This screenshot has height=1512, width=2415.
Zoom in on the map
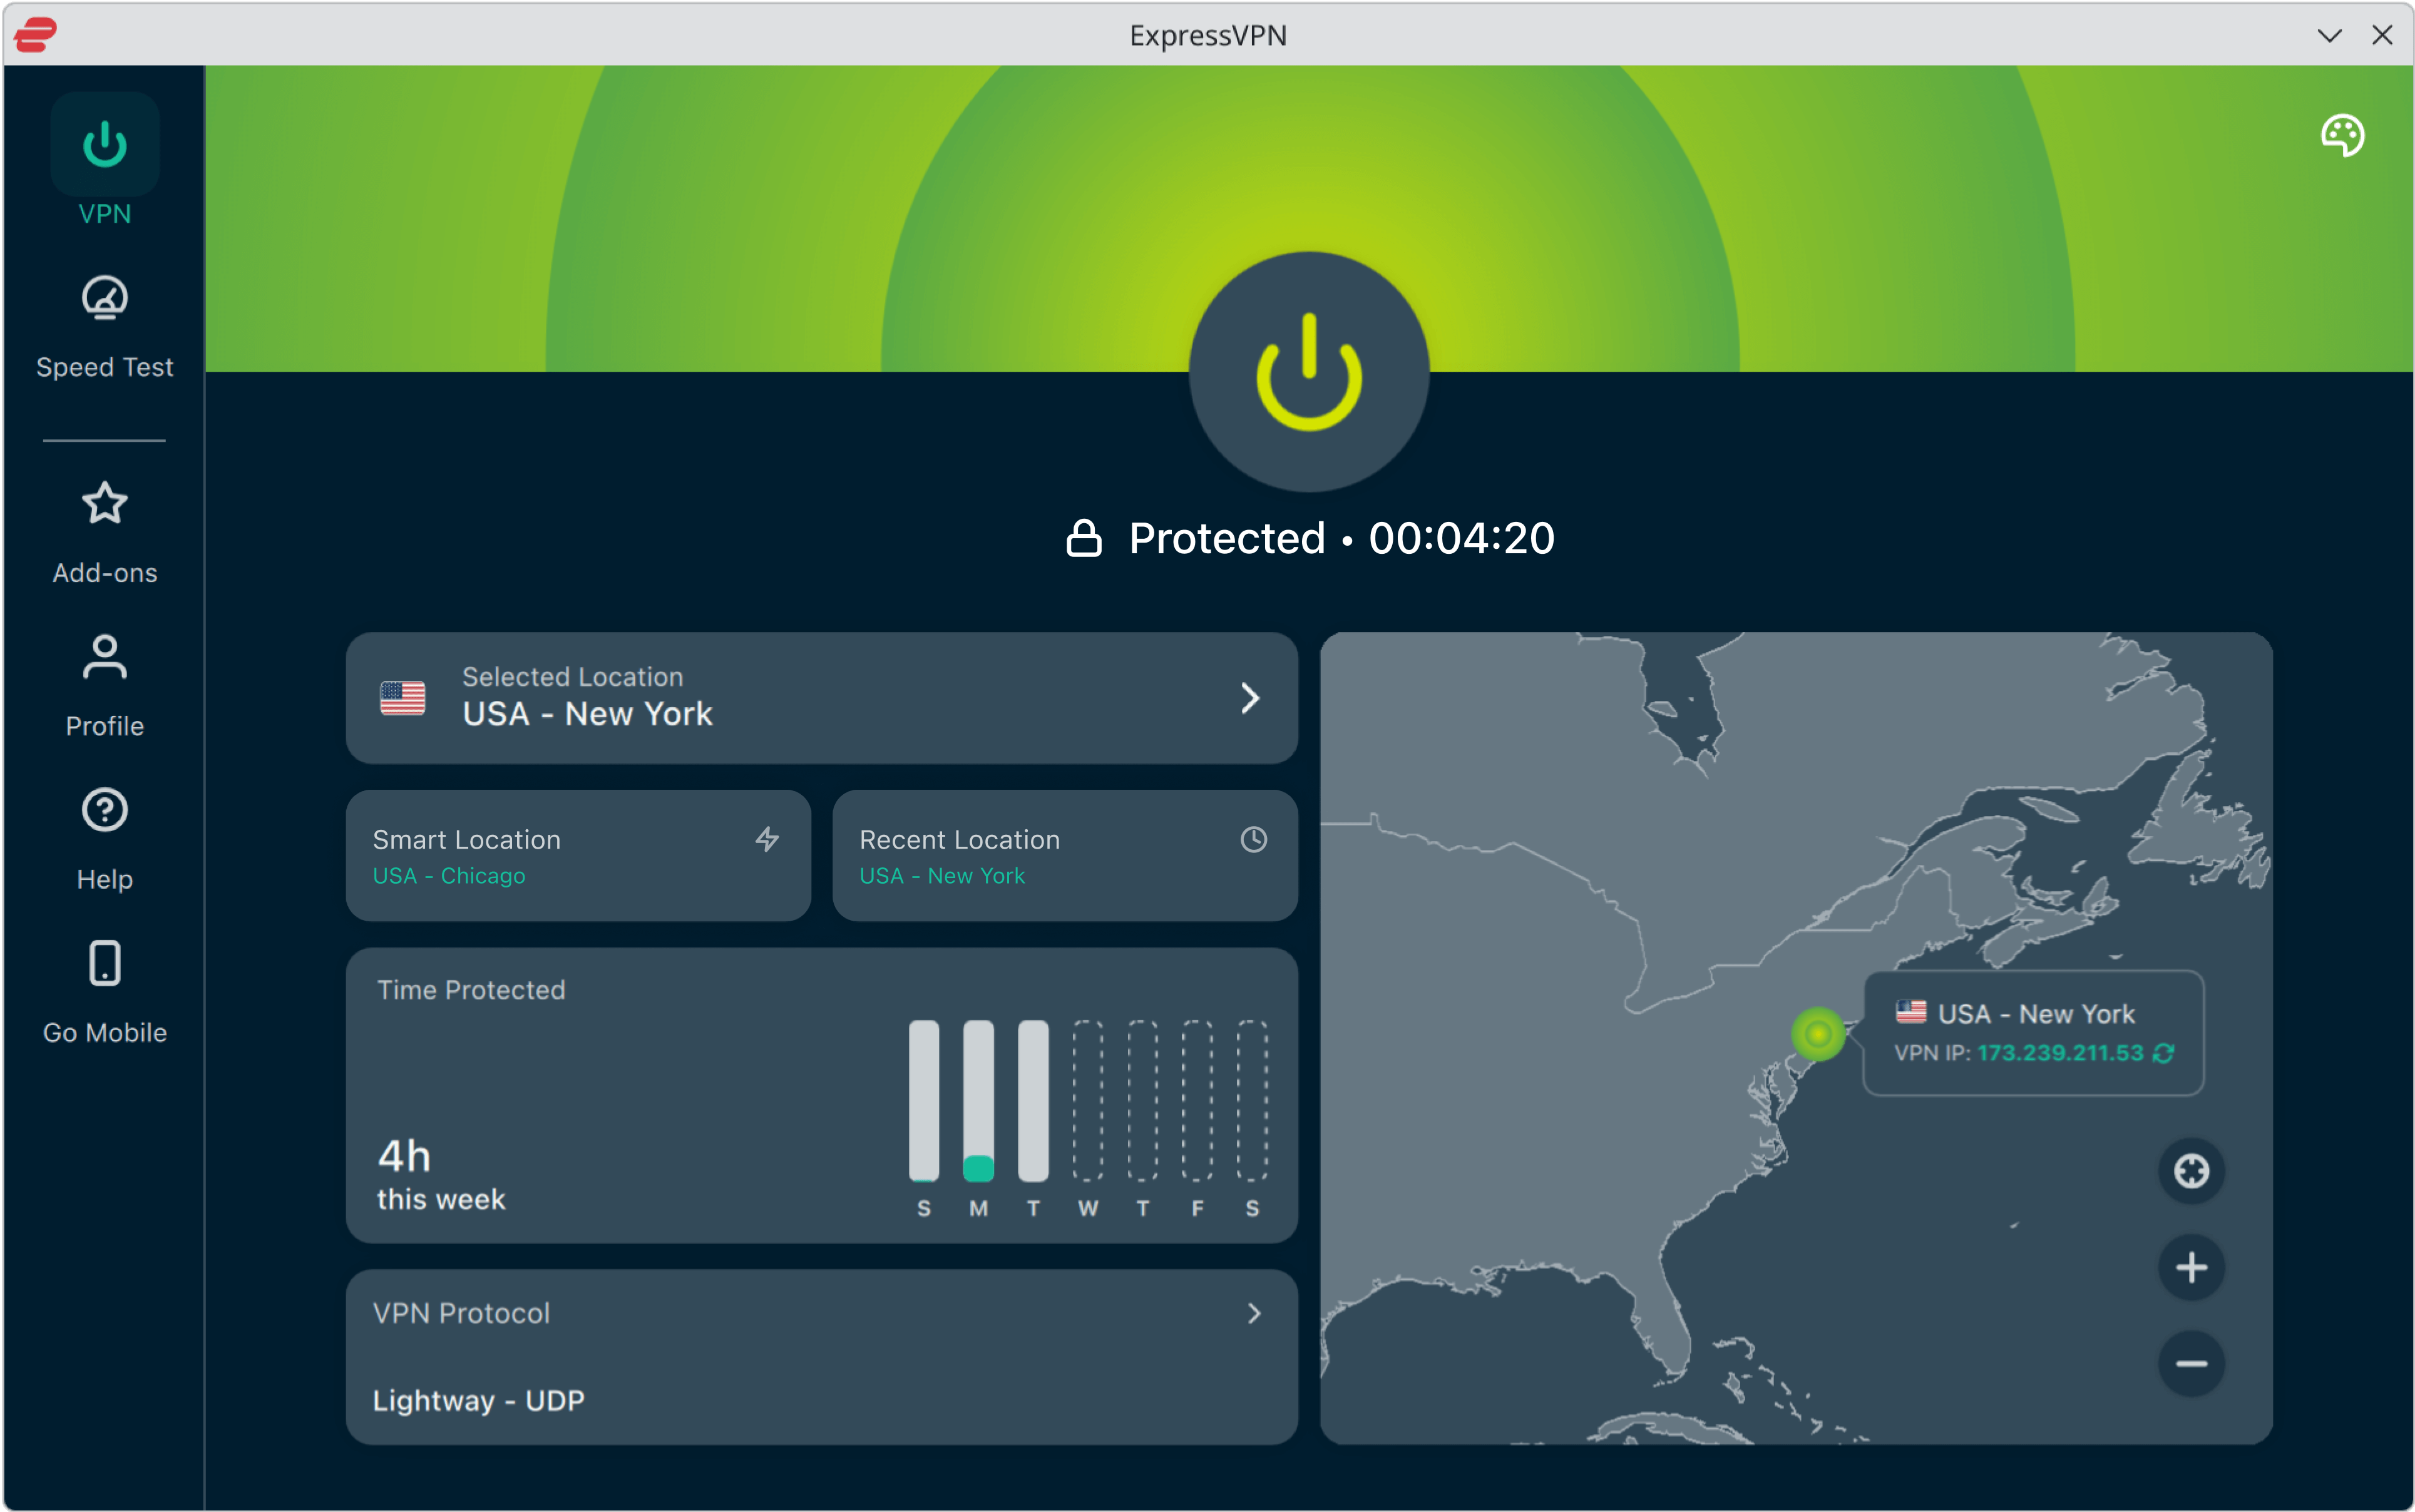tap(2191, 1267)
